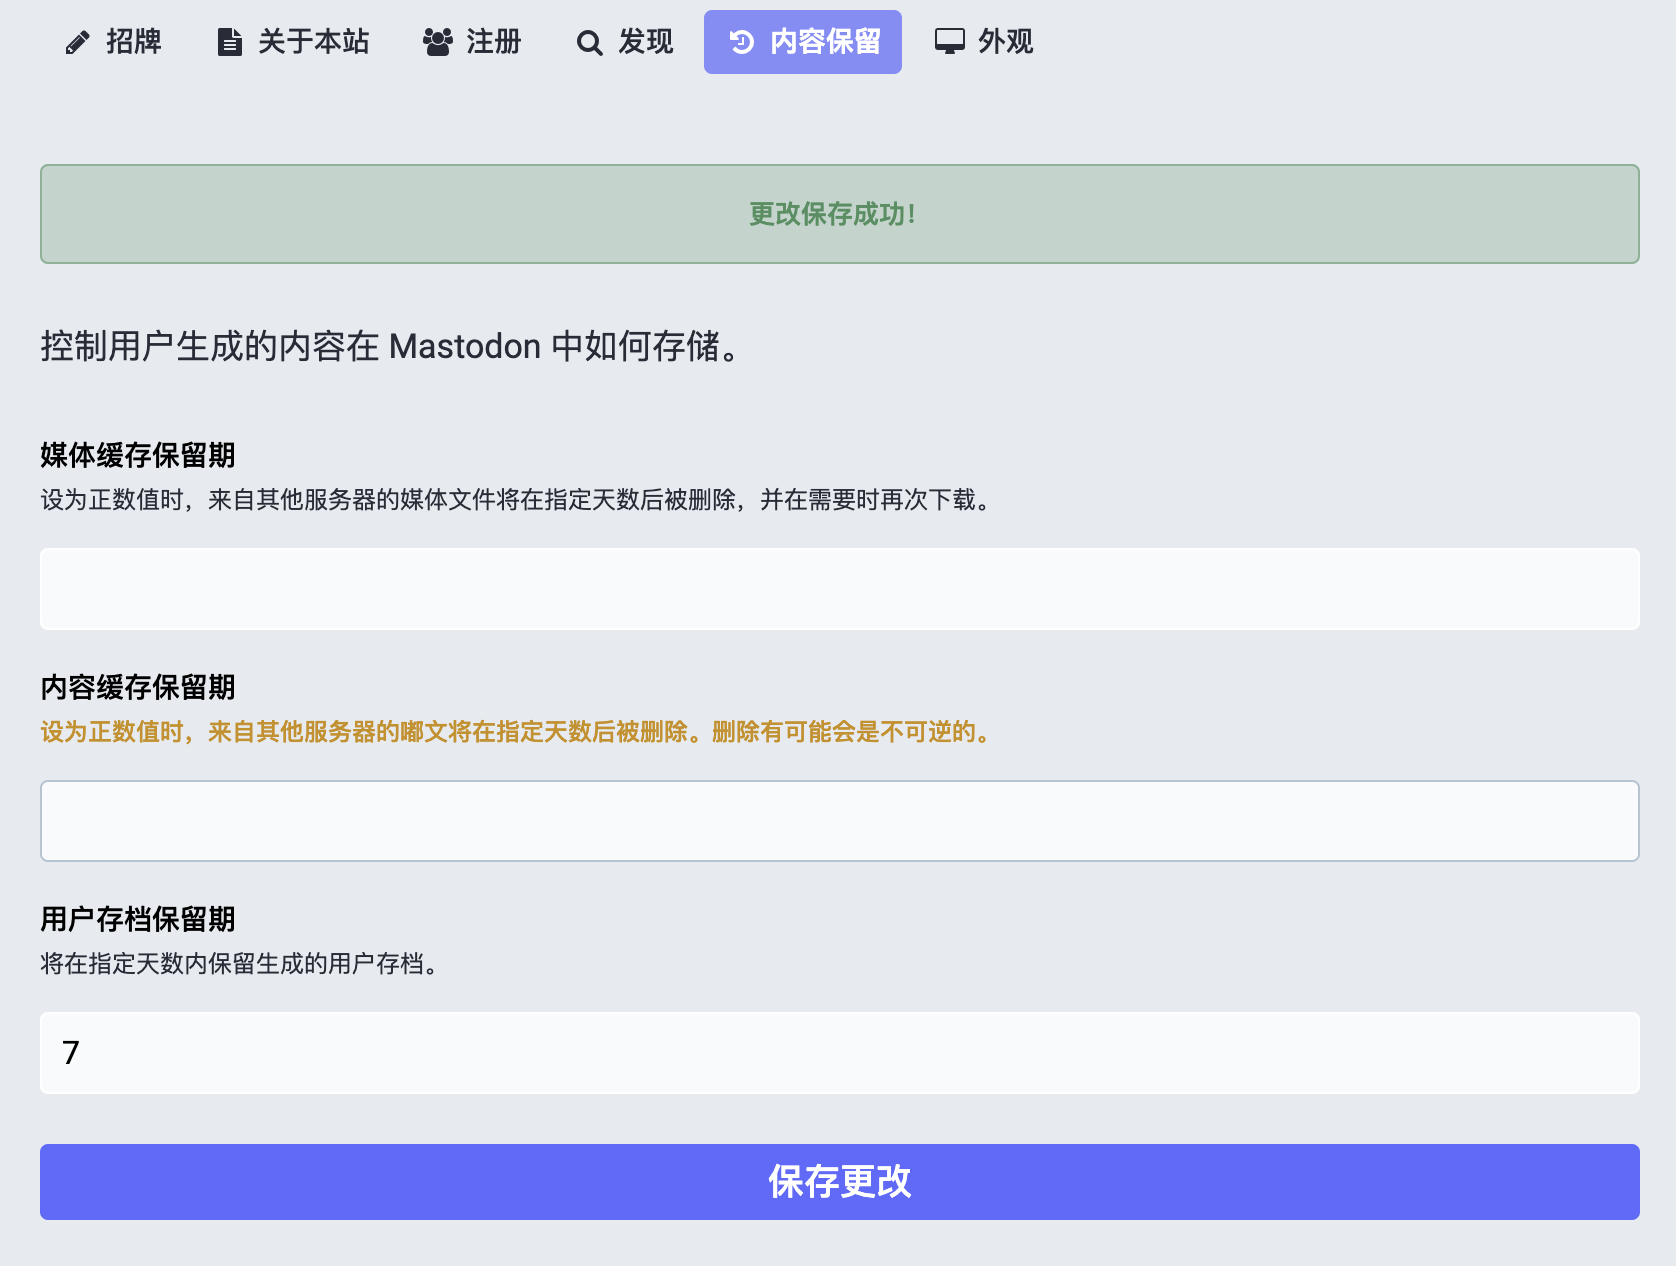Click the users group icon beside 注册
Viewport: 1676px width, 1266px height.
[438, 42]
